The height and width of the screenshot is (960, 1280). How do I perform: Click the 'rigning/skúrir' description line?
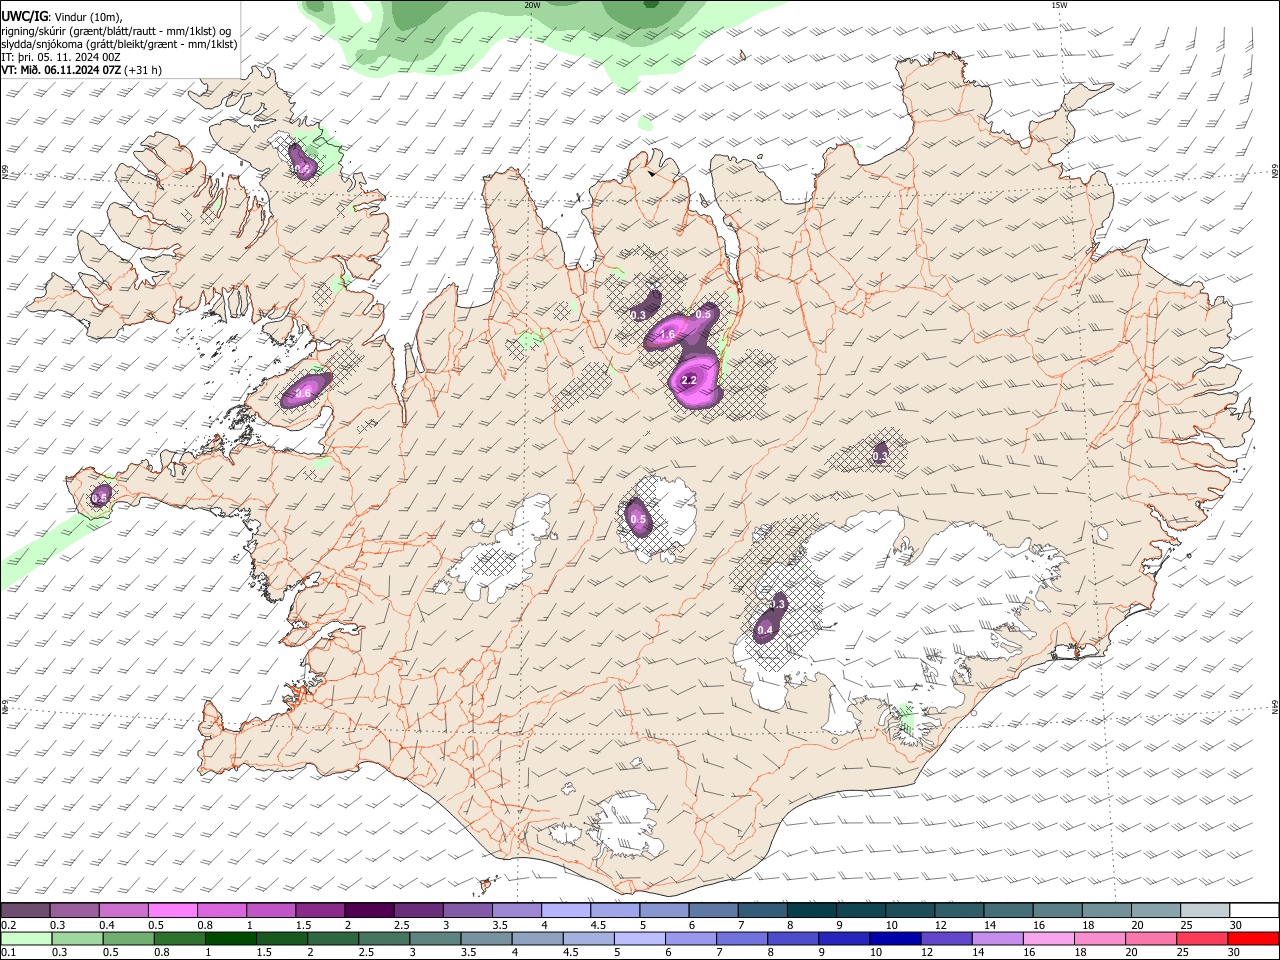117,31
